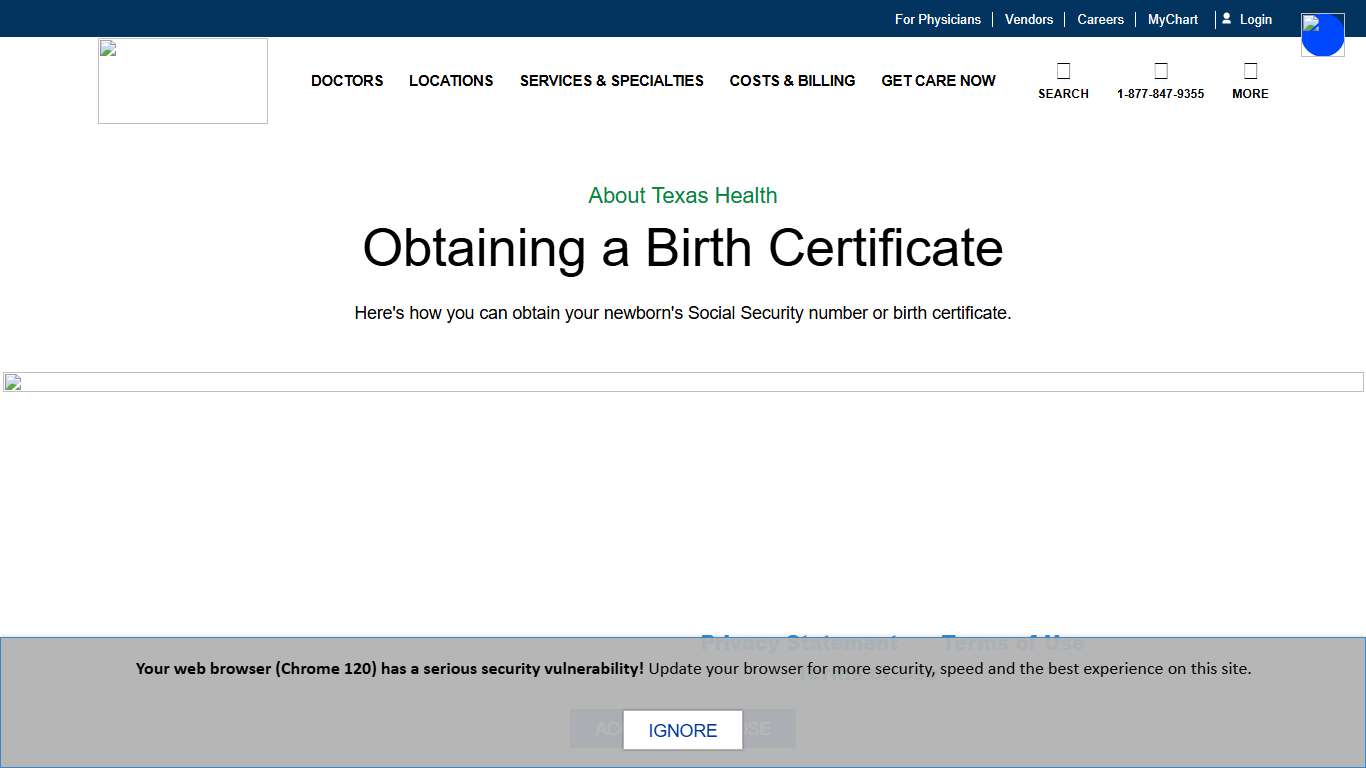
Task: Click the Careers link
Action: pyautogui.click(x=1100, y=19)
